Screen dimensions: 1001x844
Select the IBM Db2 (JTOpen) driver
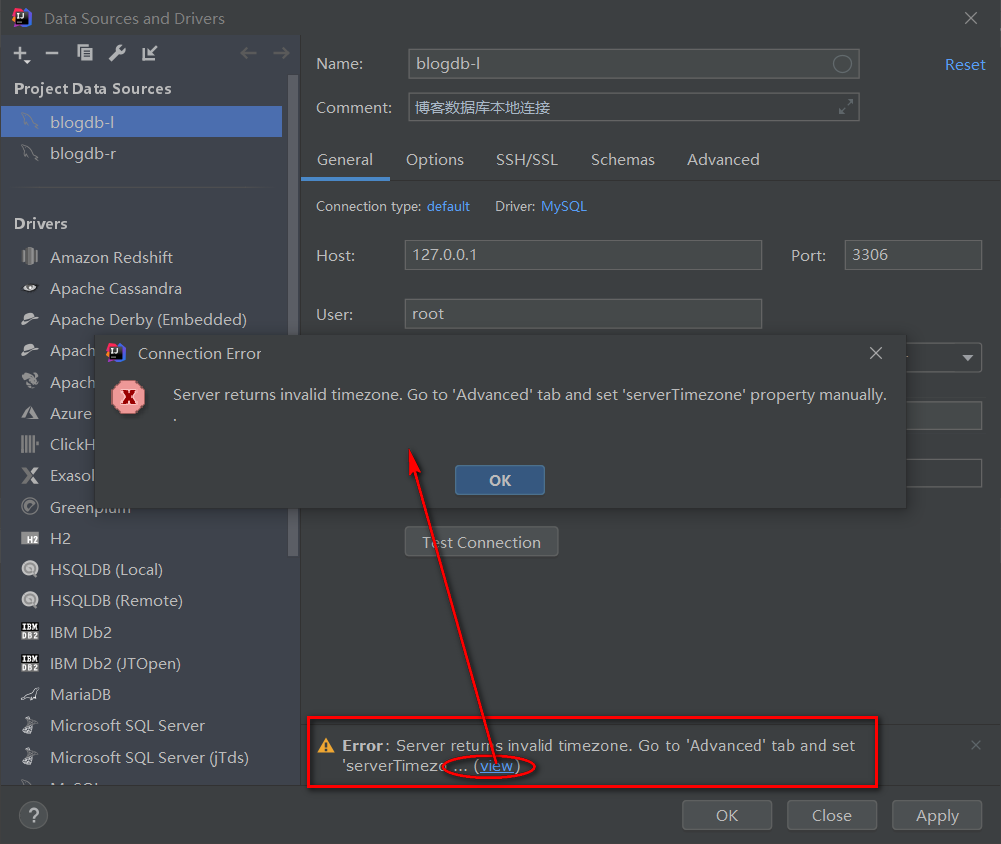pos(115,663)
